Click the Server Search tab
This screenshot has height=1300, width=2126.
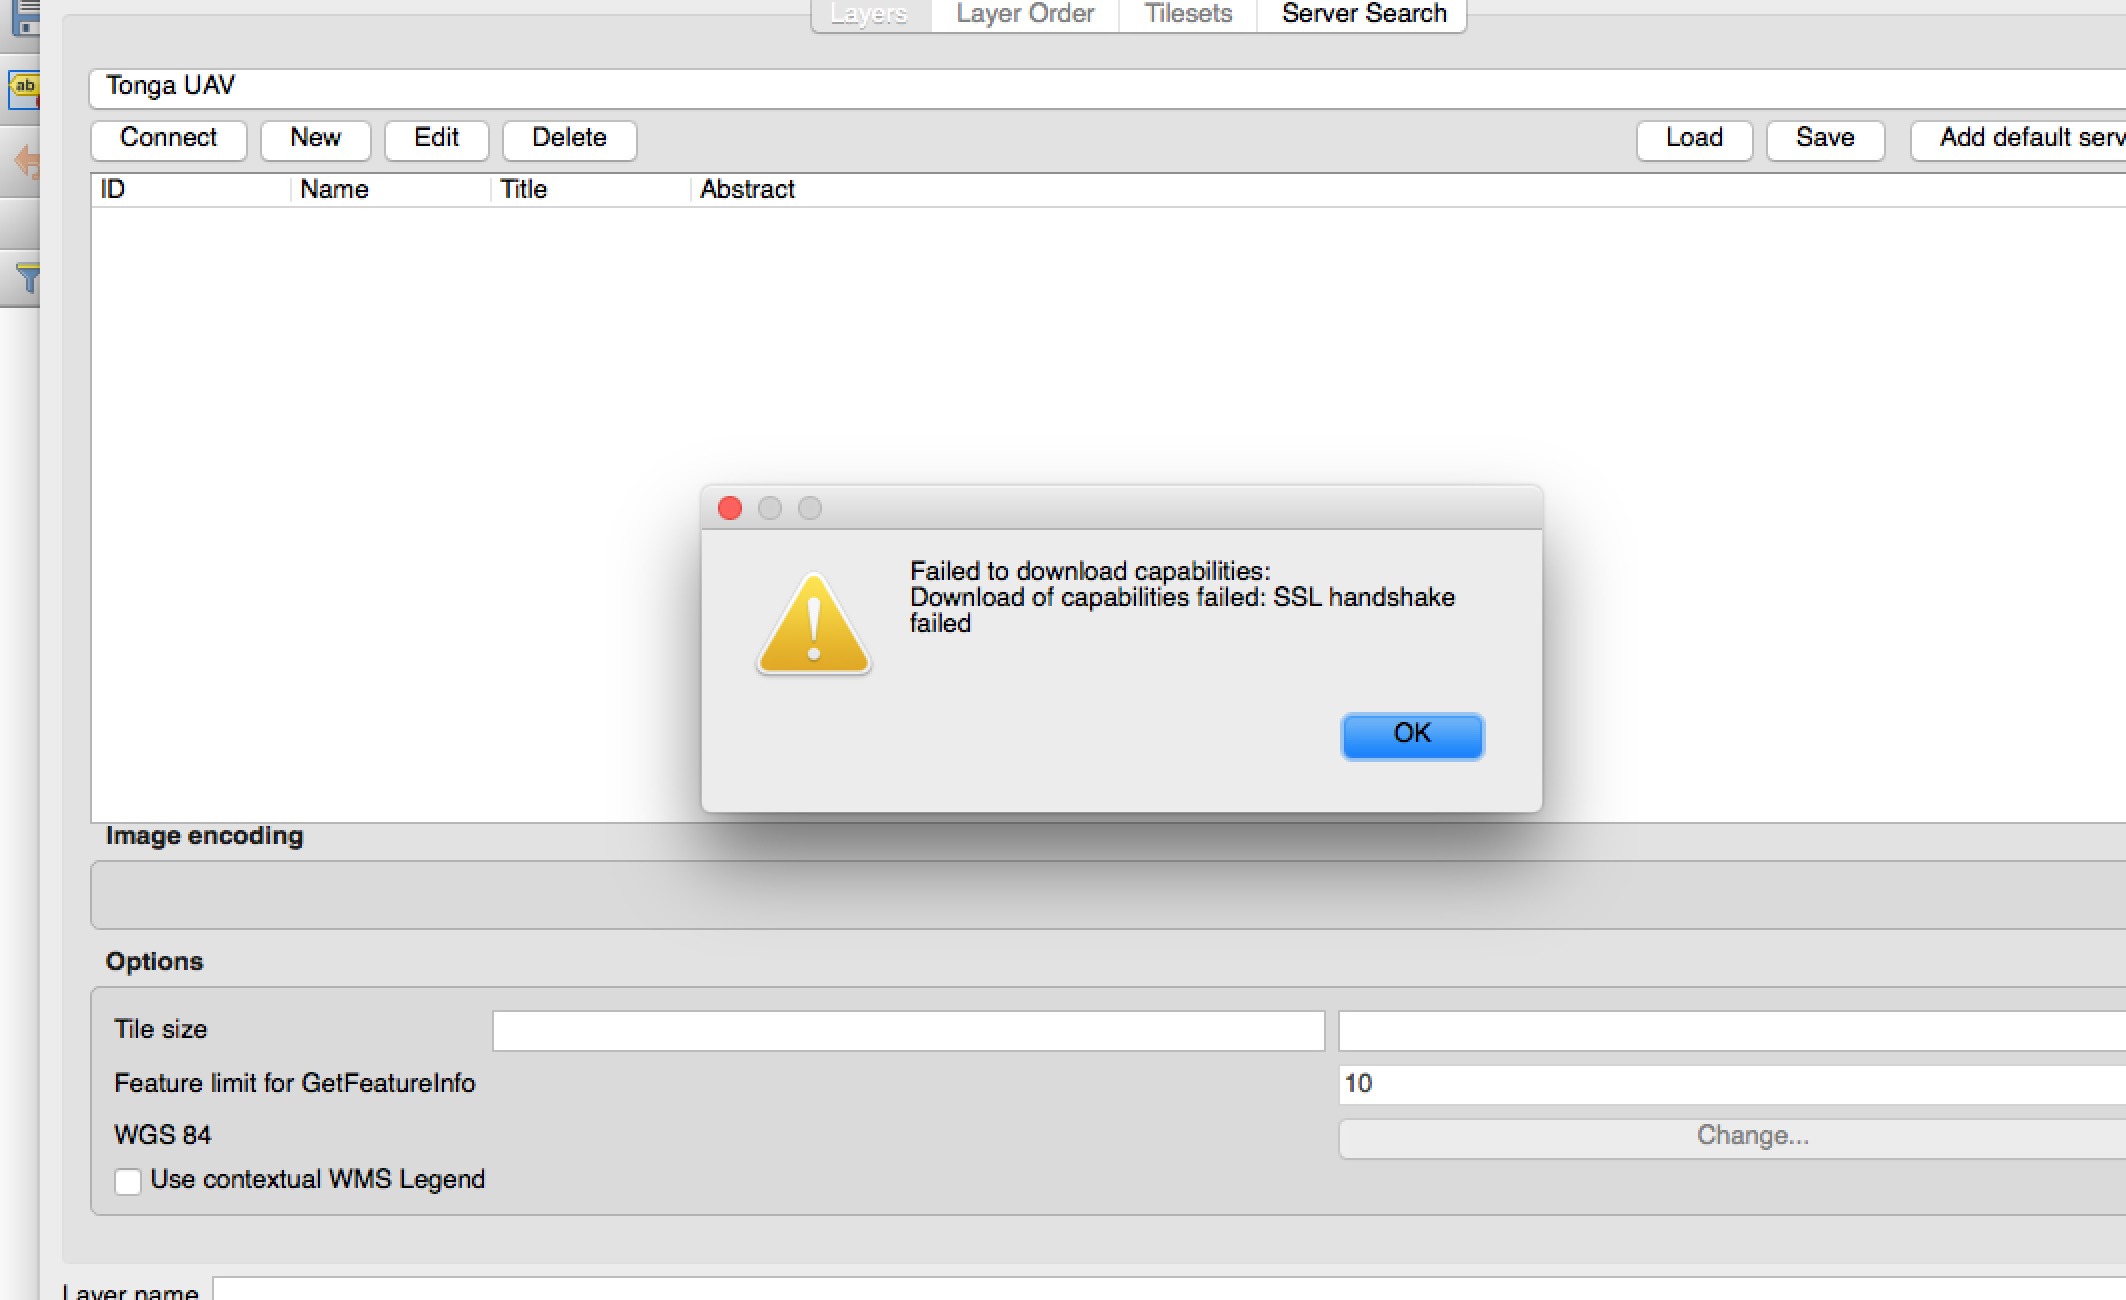coord(1361,14)
